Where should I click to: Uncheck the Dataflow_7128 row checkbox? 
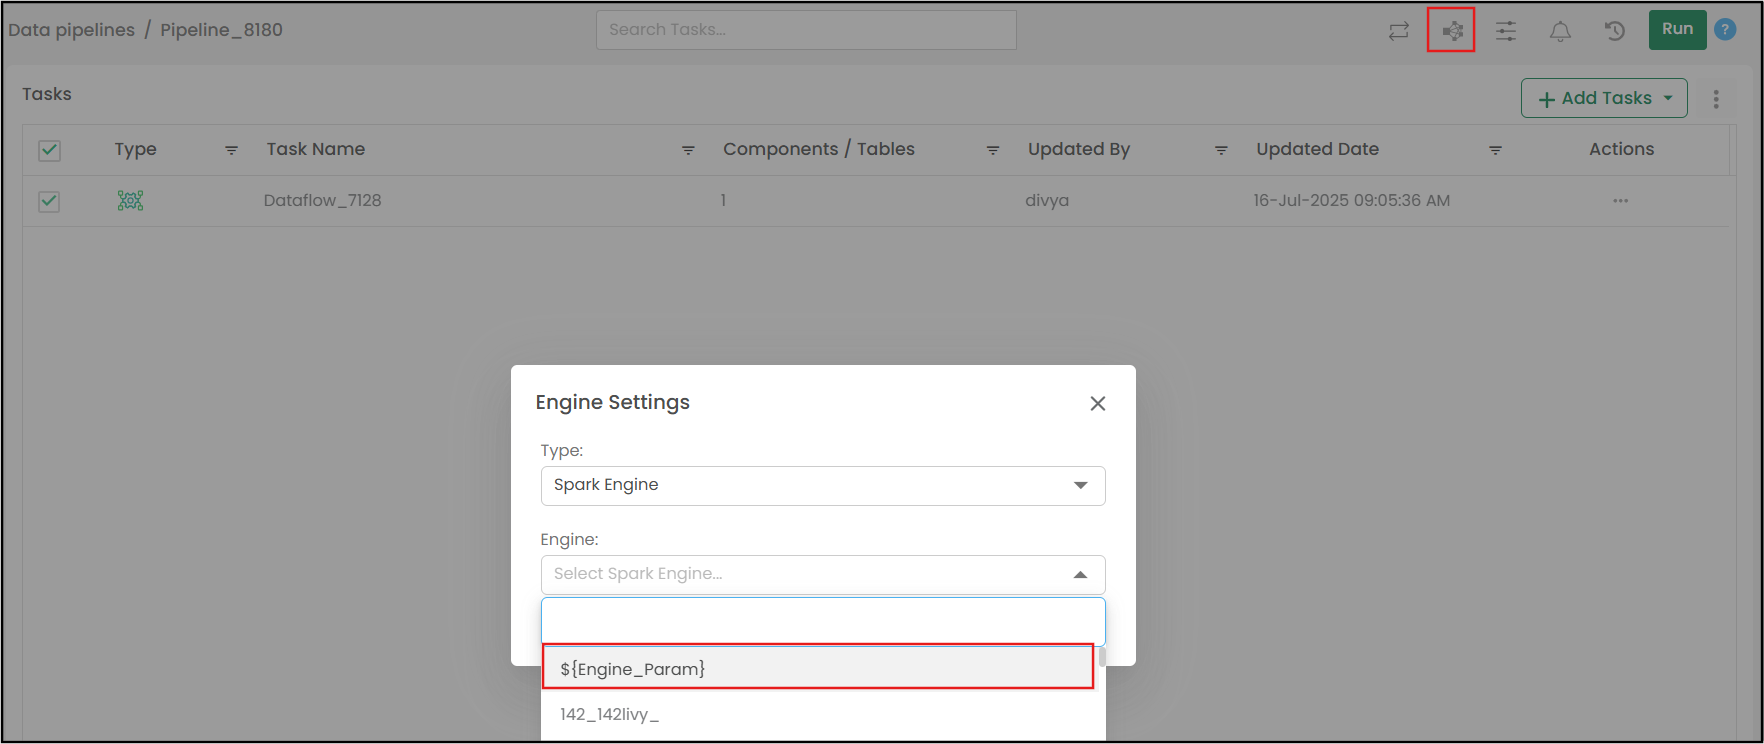coord(49,201)
